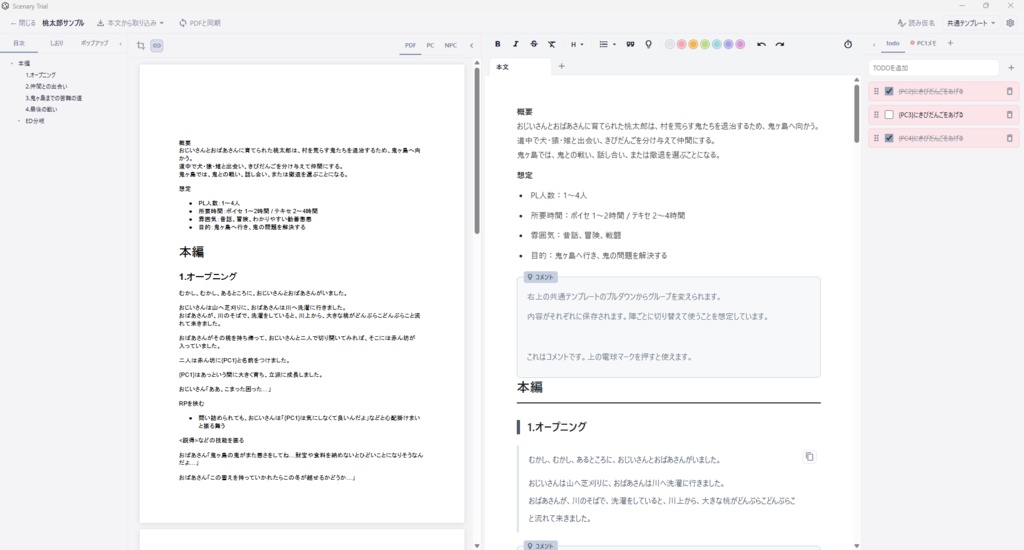Pick the green highlight color
Viewport: 1024px width, 550px height.
705,44
